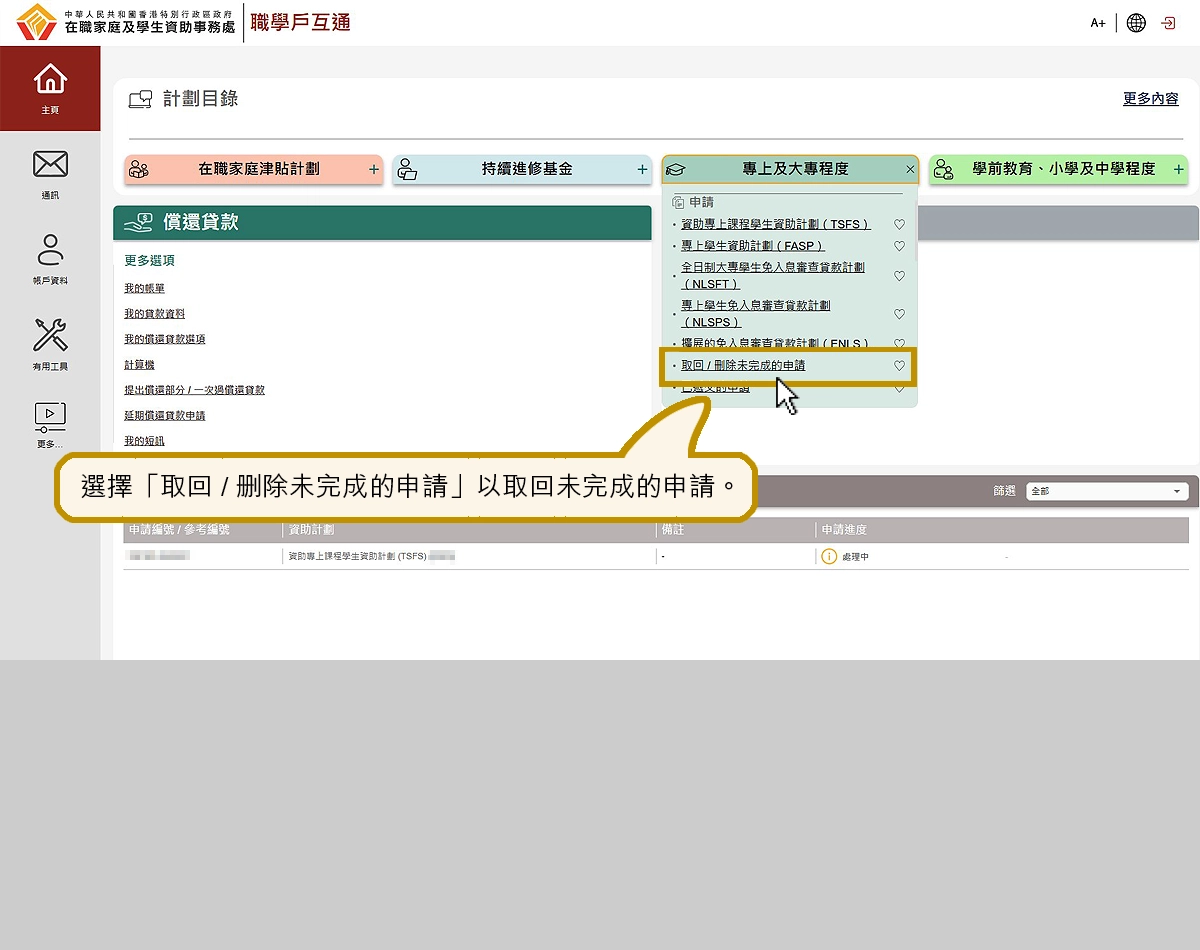This screenshot has width=1200, height=950.
Task: Open the 篩選 全部 filter dropdown
Action: pos(1107,491)
